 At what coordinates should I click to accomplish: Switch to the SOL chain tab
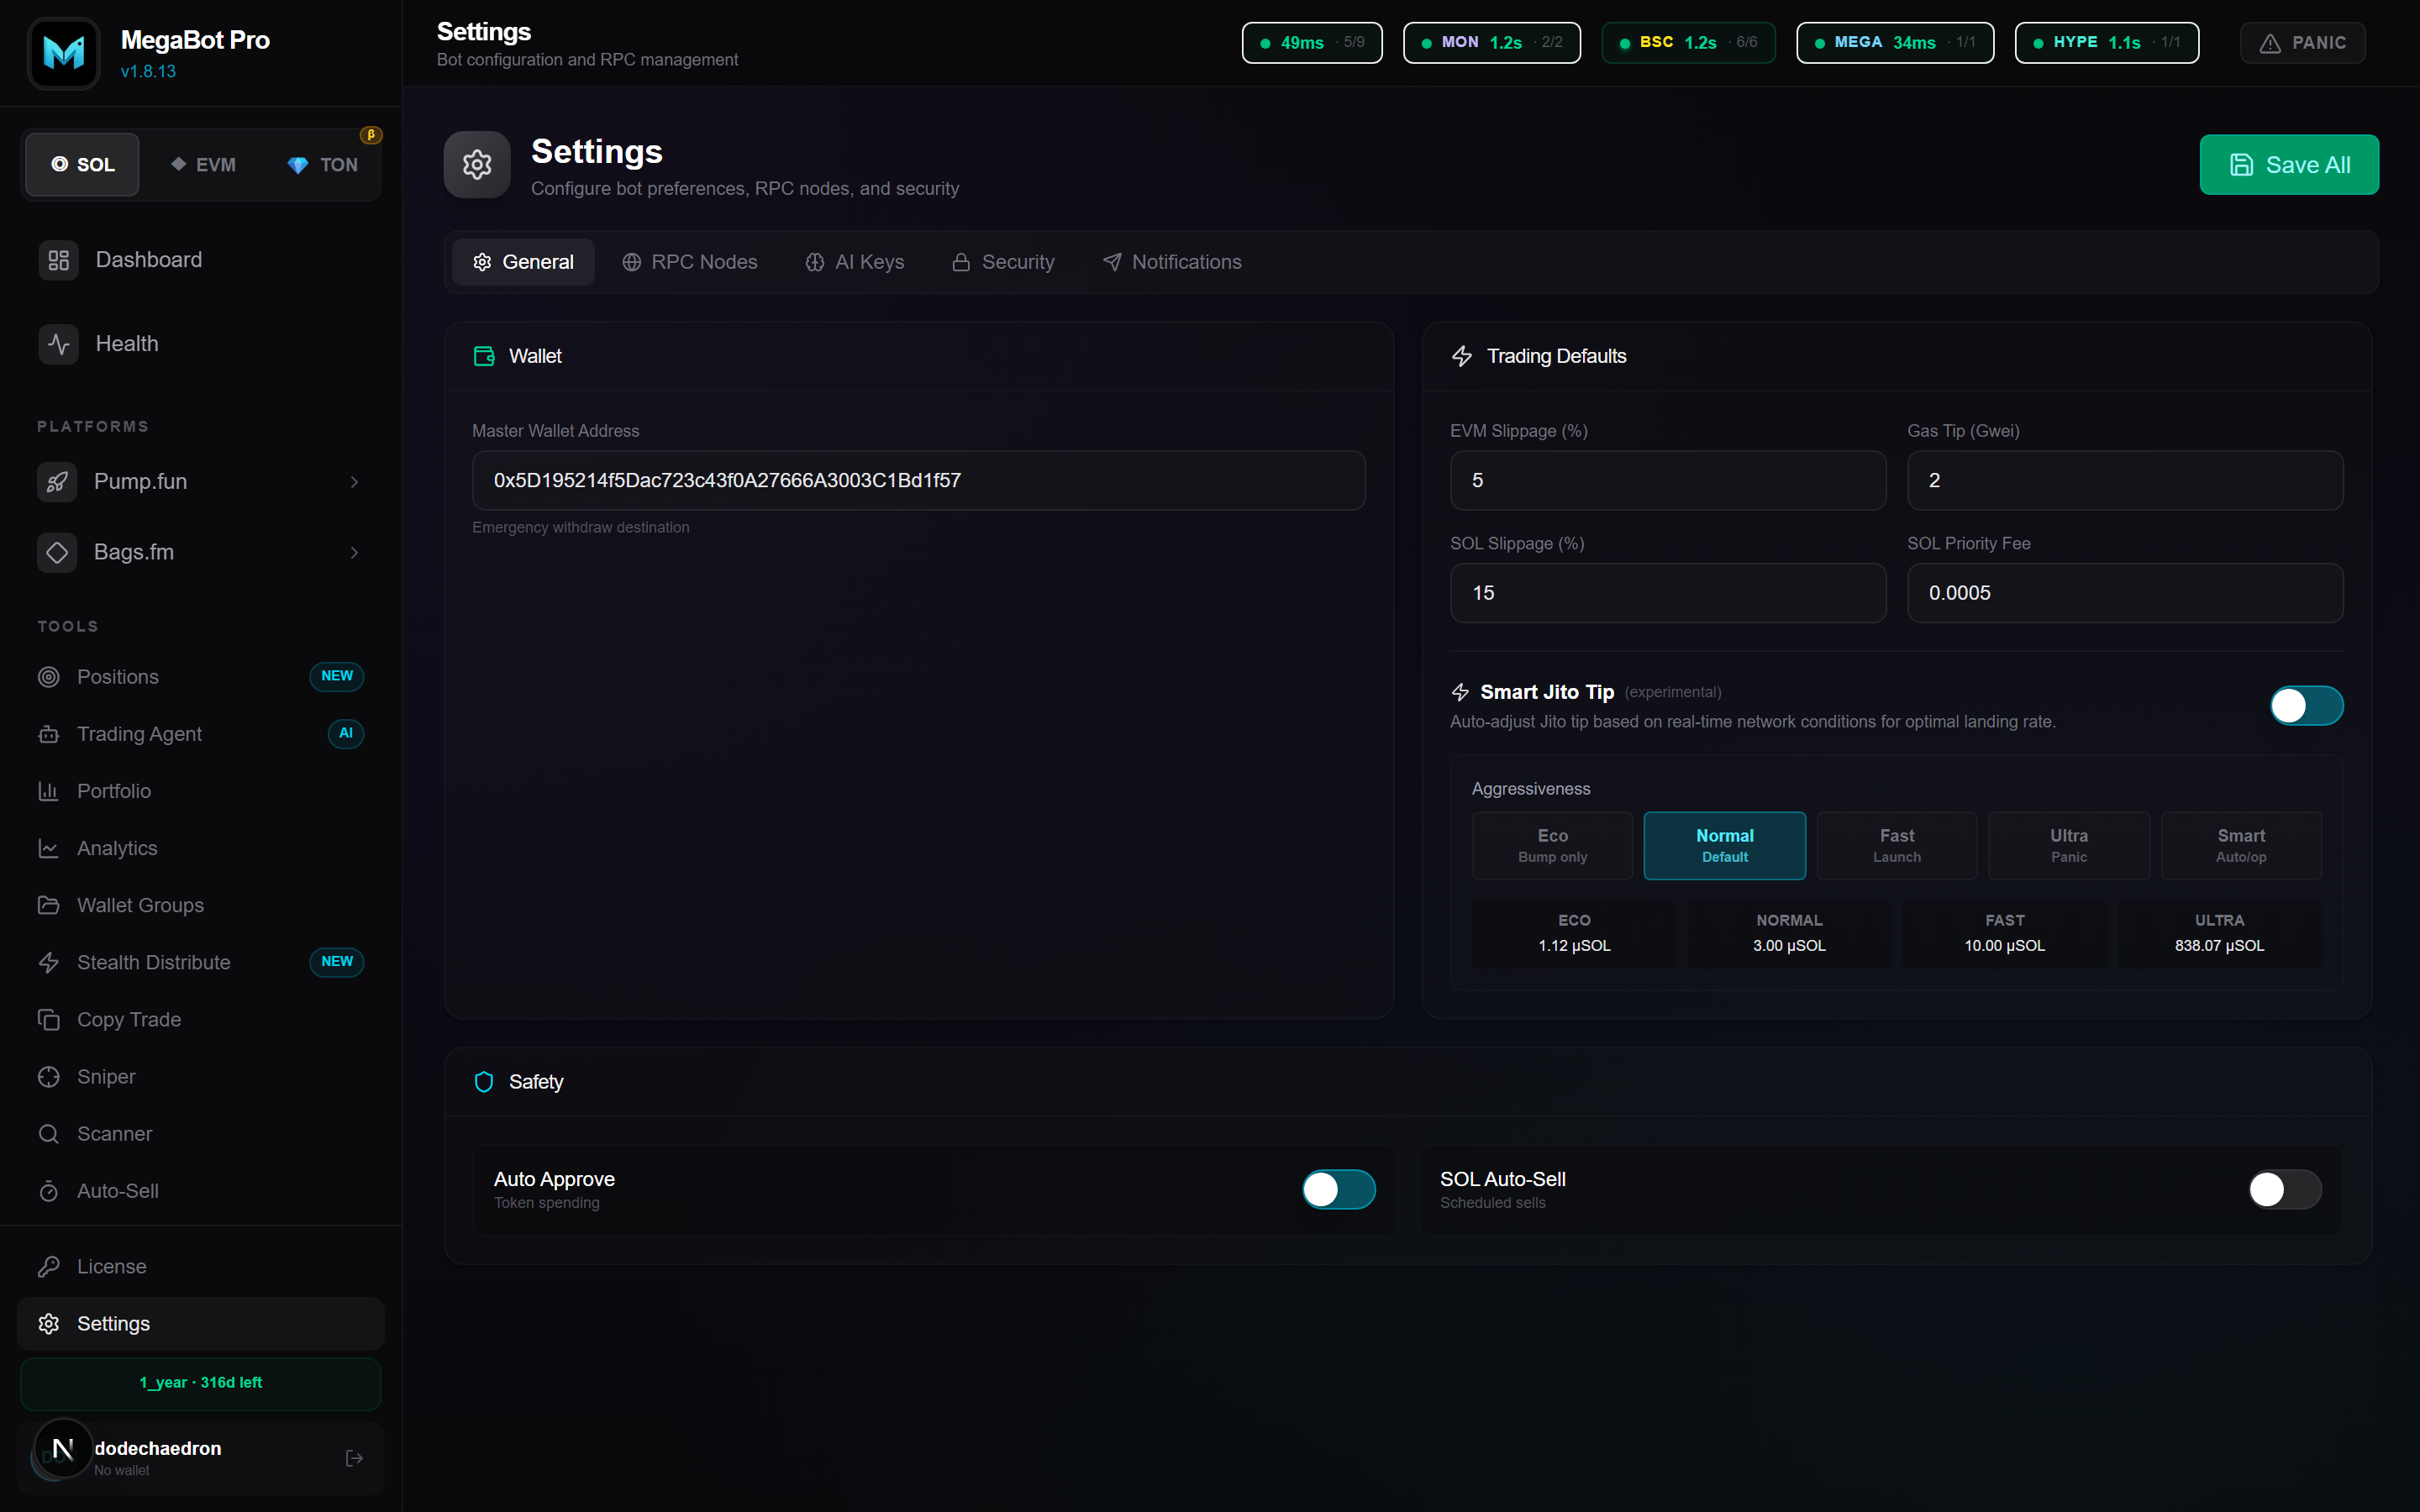tap(83, 165)
